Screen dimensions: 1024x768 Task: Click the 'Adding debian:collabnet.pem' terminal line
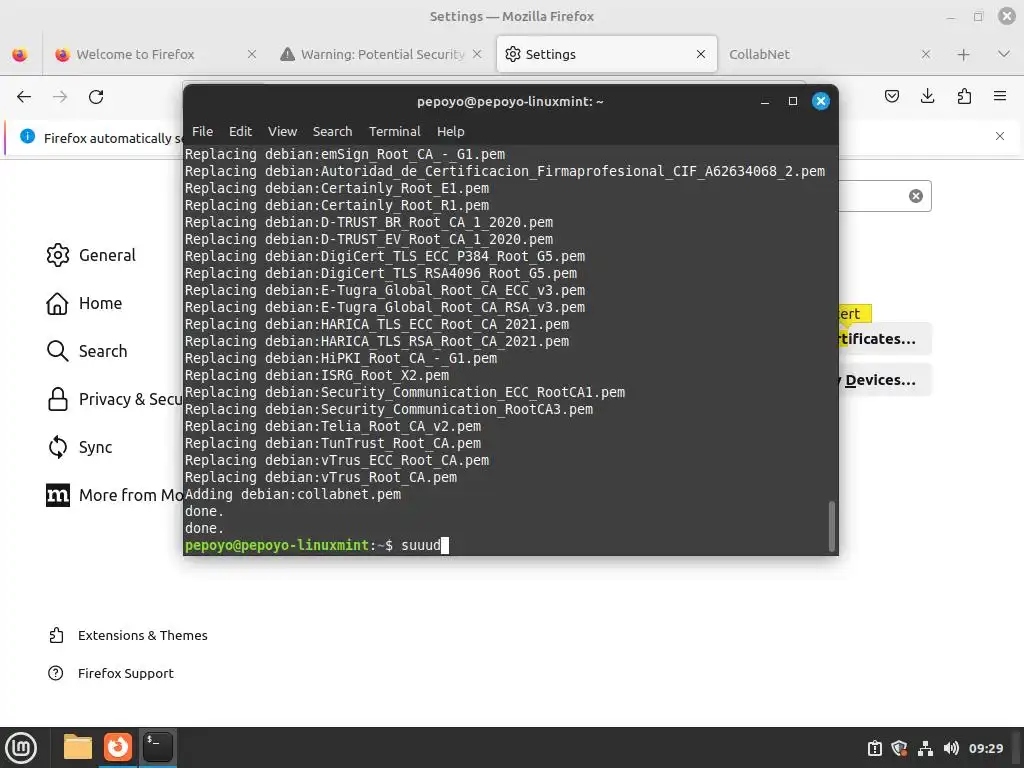pyautogui.click(x=293, y=494)
